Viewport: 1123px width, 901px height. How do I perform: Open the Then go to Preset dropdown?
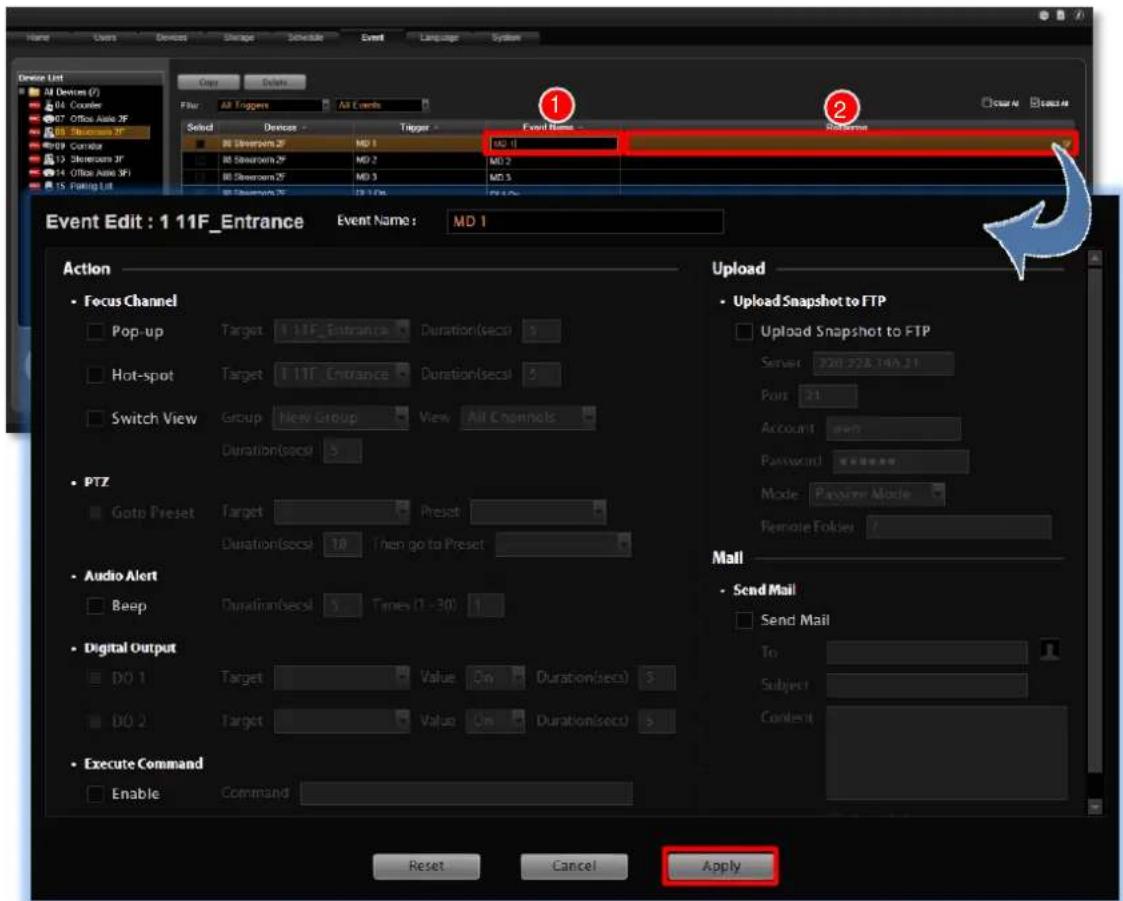click(x=564, y=544)
